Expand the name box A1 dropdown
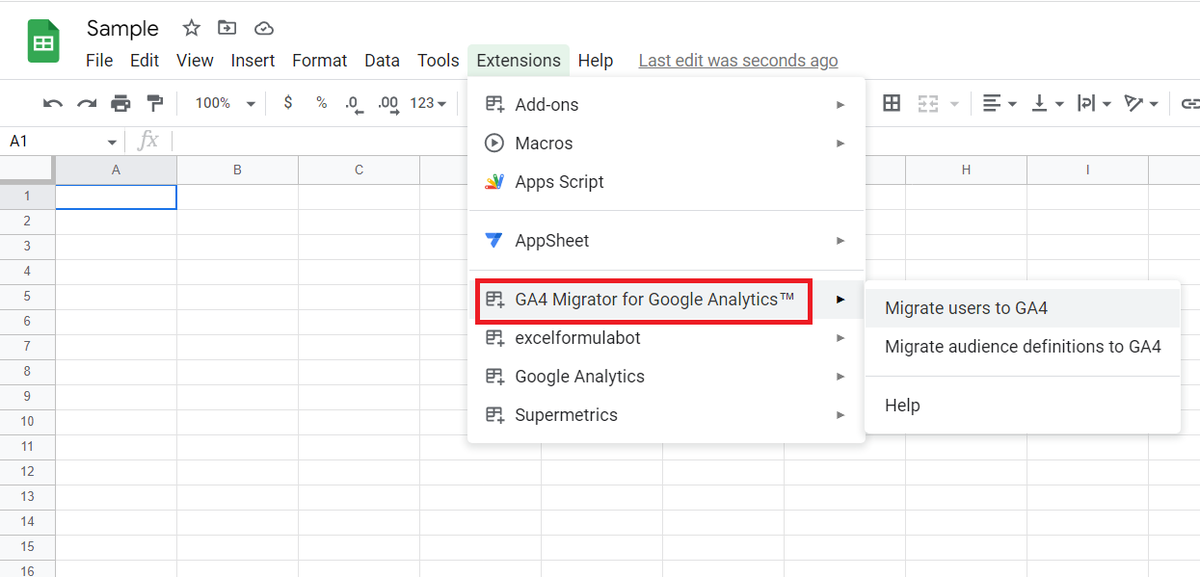Image resolution: width=1200 pixels, height=577 pixels. (112, 142)
